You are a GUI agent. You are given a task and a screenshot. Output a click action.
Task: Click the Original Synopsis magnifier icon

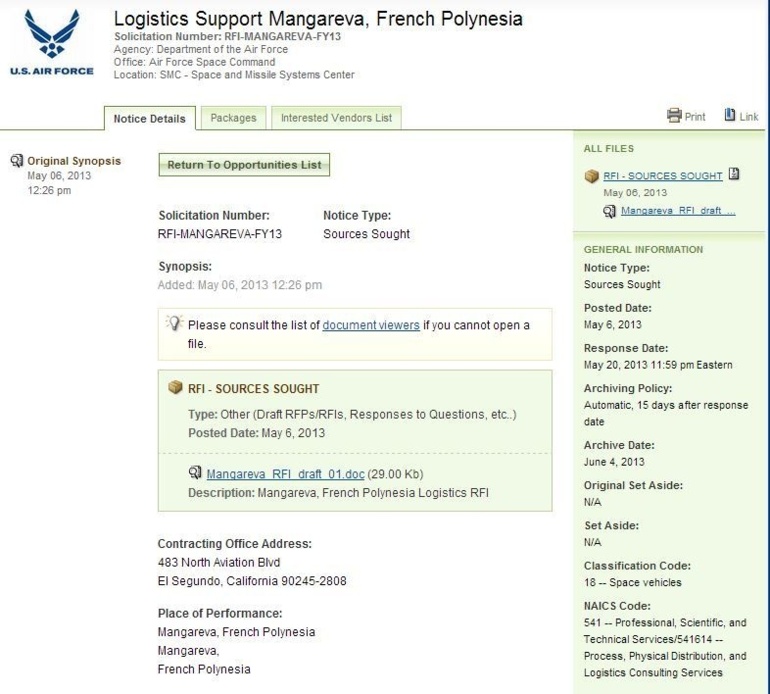click(17, 161)
